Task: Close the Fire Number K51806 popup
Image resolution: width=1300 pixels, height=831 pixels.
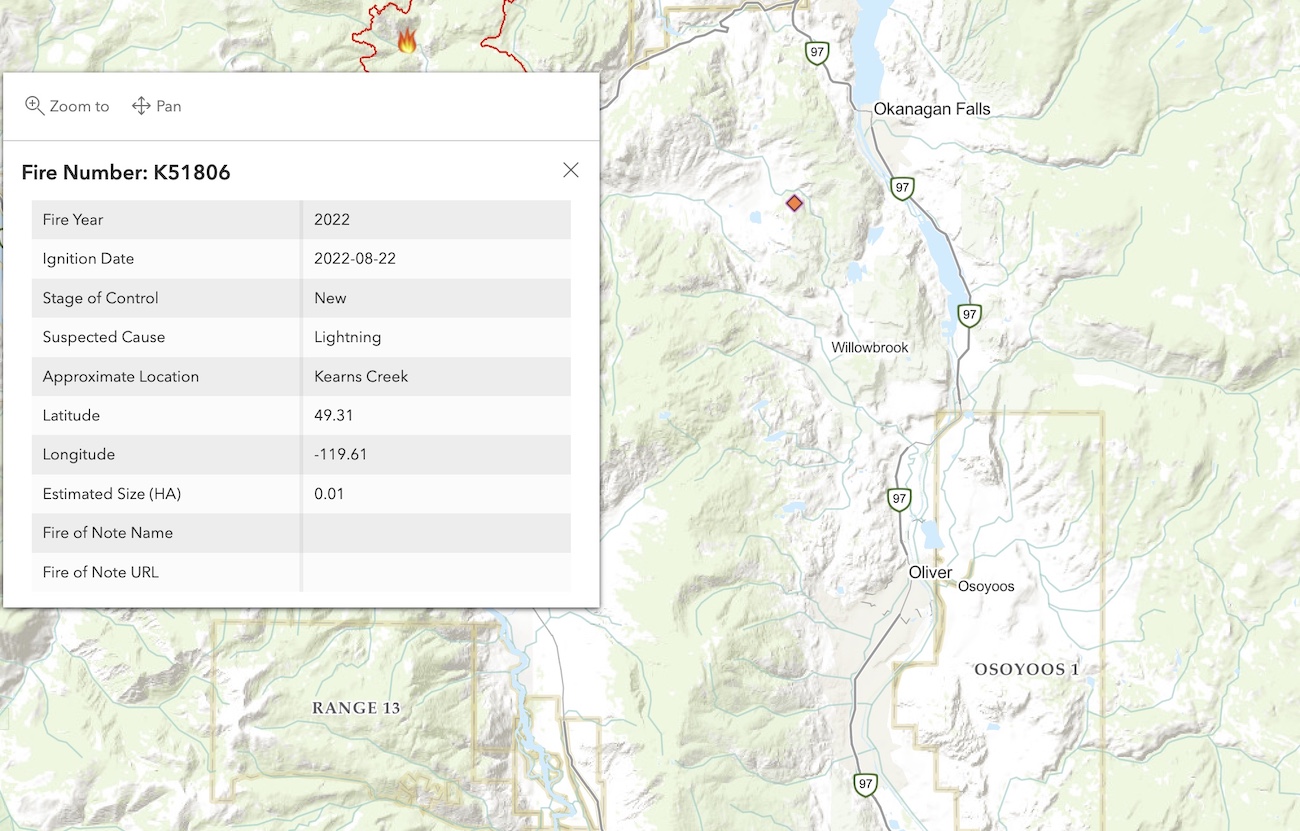Action: pyautogui.click(x=570, y=170)
